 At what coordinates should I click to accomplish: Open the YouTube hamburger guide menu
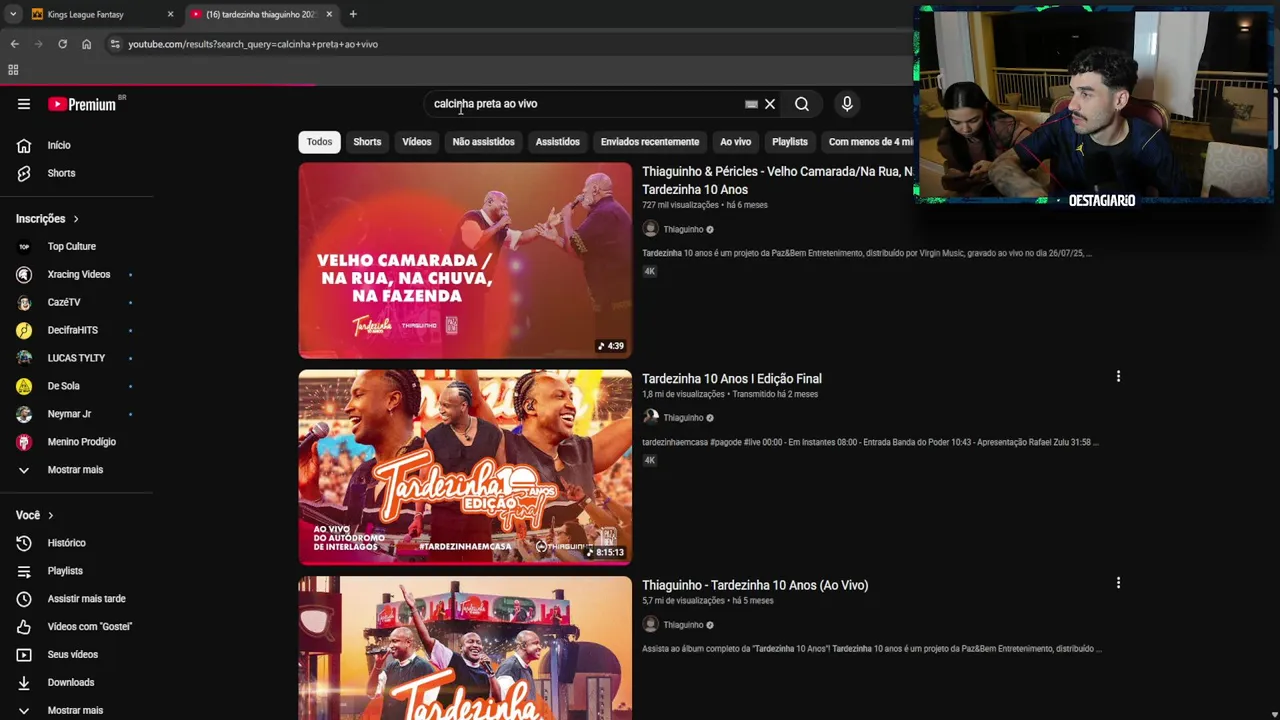click(x=24, y=104)
